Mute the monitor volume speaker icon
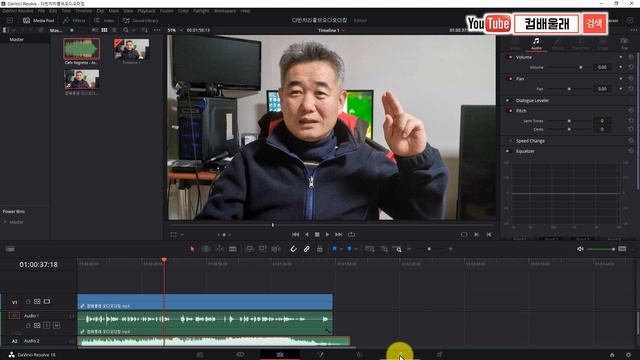This screenshot has height=360, width=640. click(x=580, y=249)
